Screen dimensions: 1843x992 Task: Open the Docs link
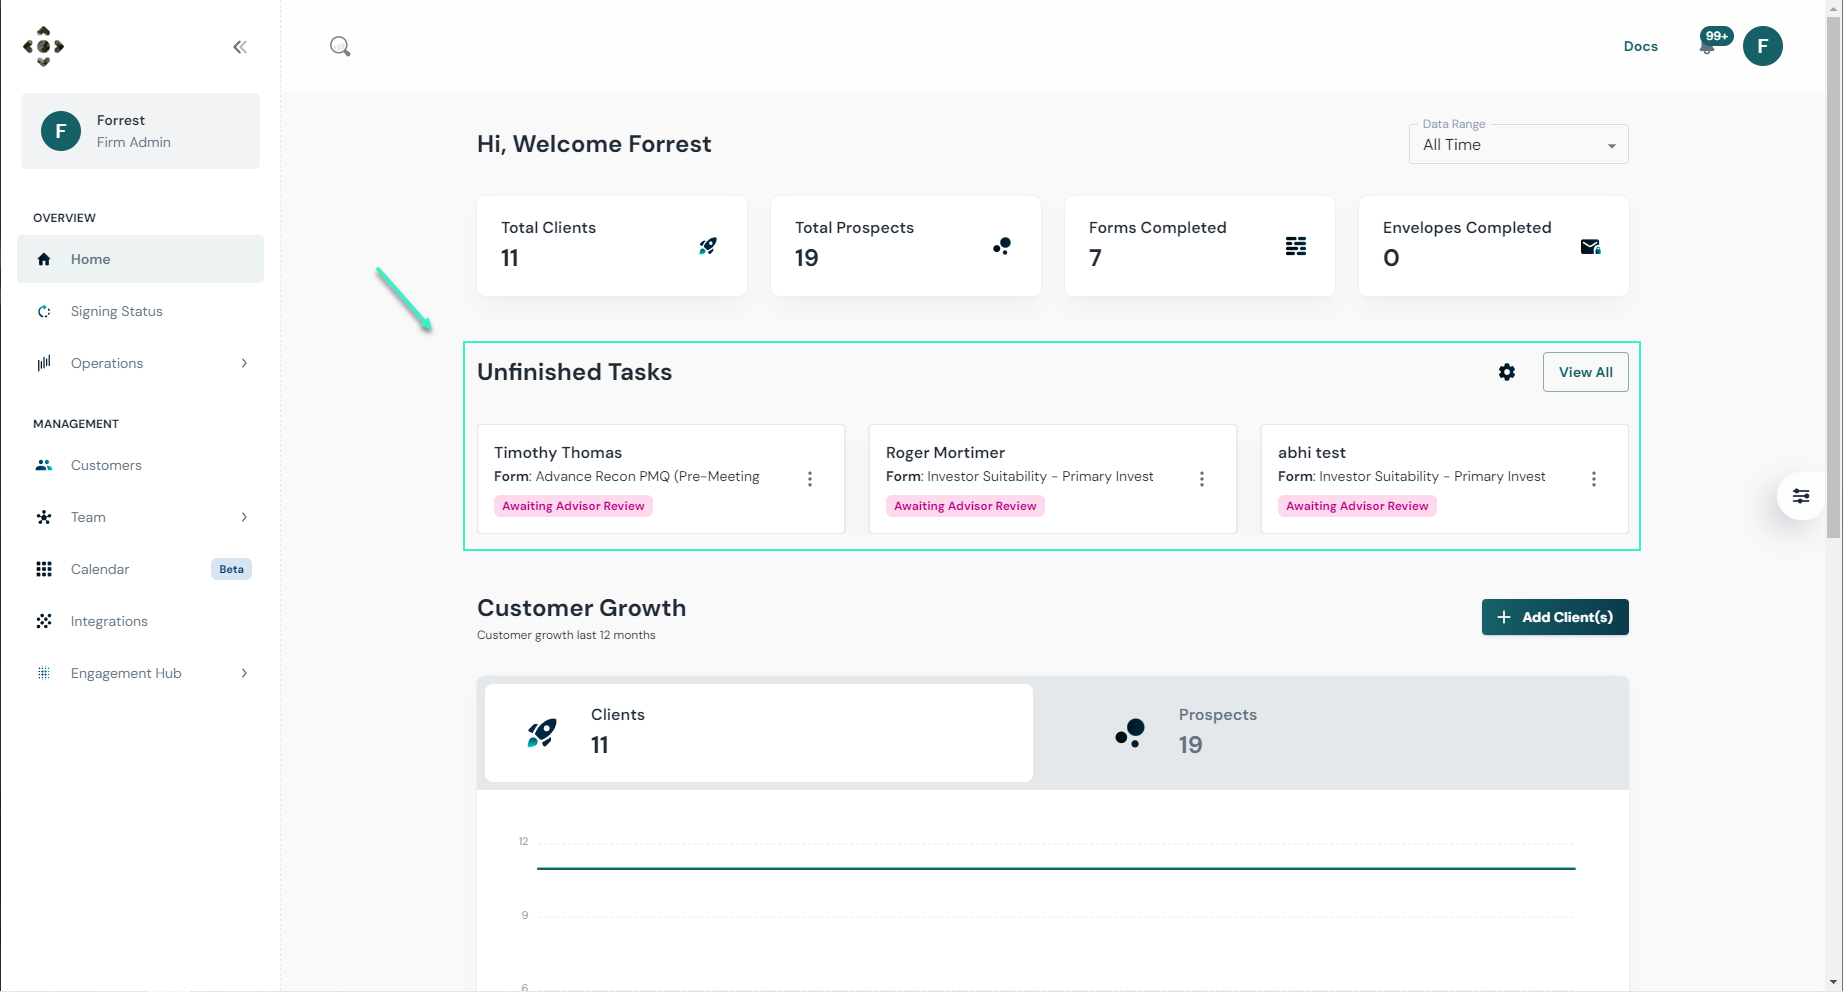pos(1641,46)
